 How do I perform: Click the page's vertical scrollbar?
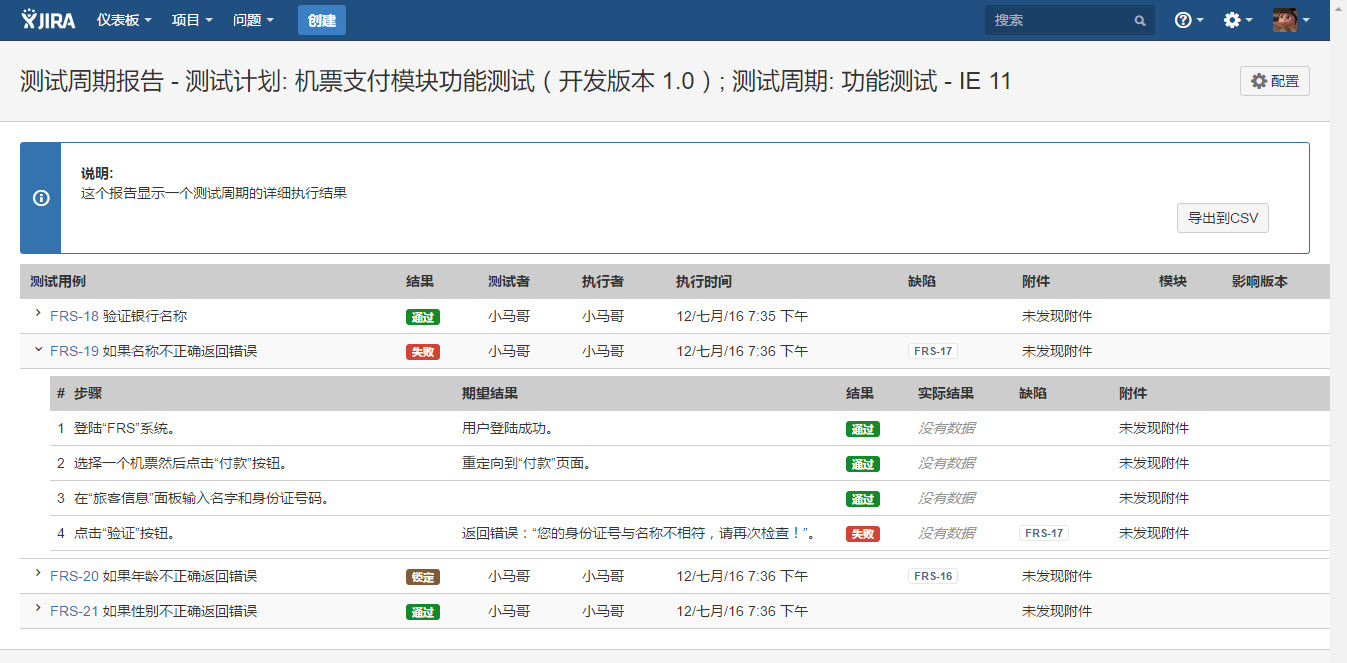pyautogui.click(x=1338, y=331)
